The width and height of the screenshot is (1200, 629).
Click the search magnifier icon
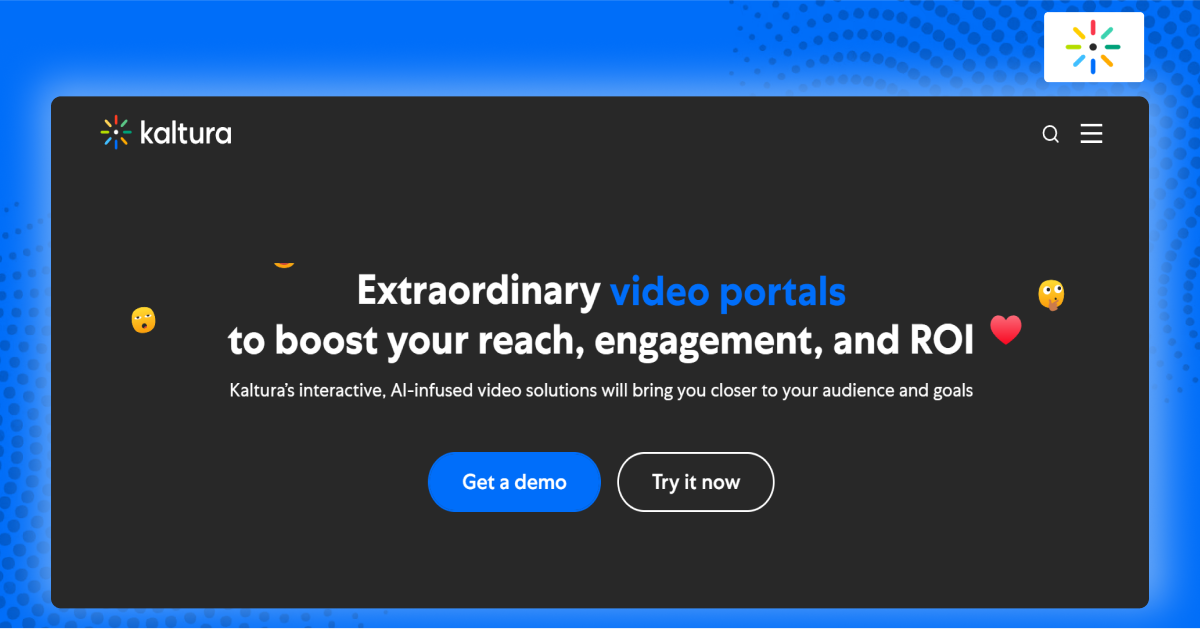click(x=1050, y=134)
